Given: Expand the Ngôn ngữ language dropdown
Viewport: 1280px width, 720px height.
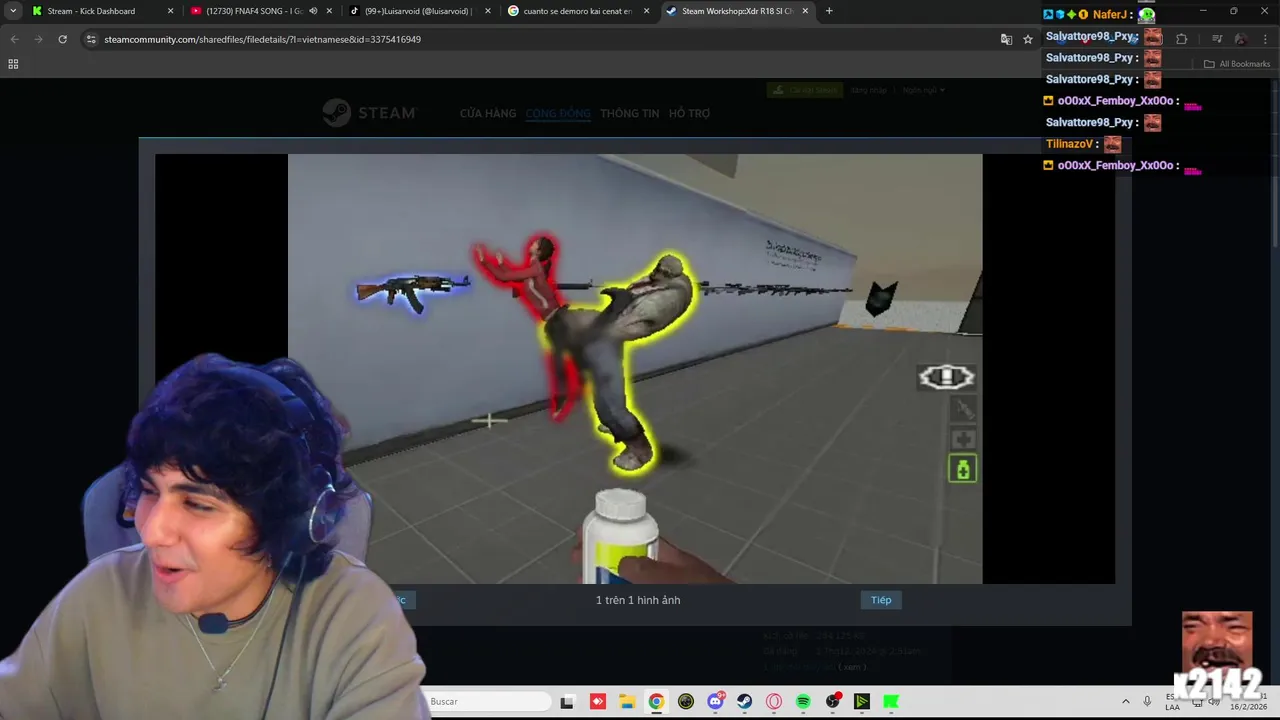Looking at the screenshot, I should [923, 90].
